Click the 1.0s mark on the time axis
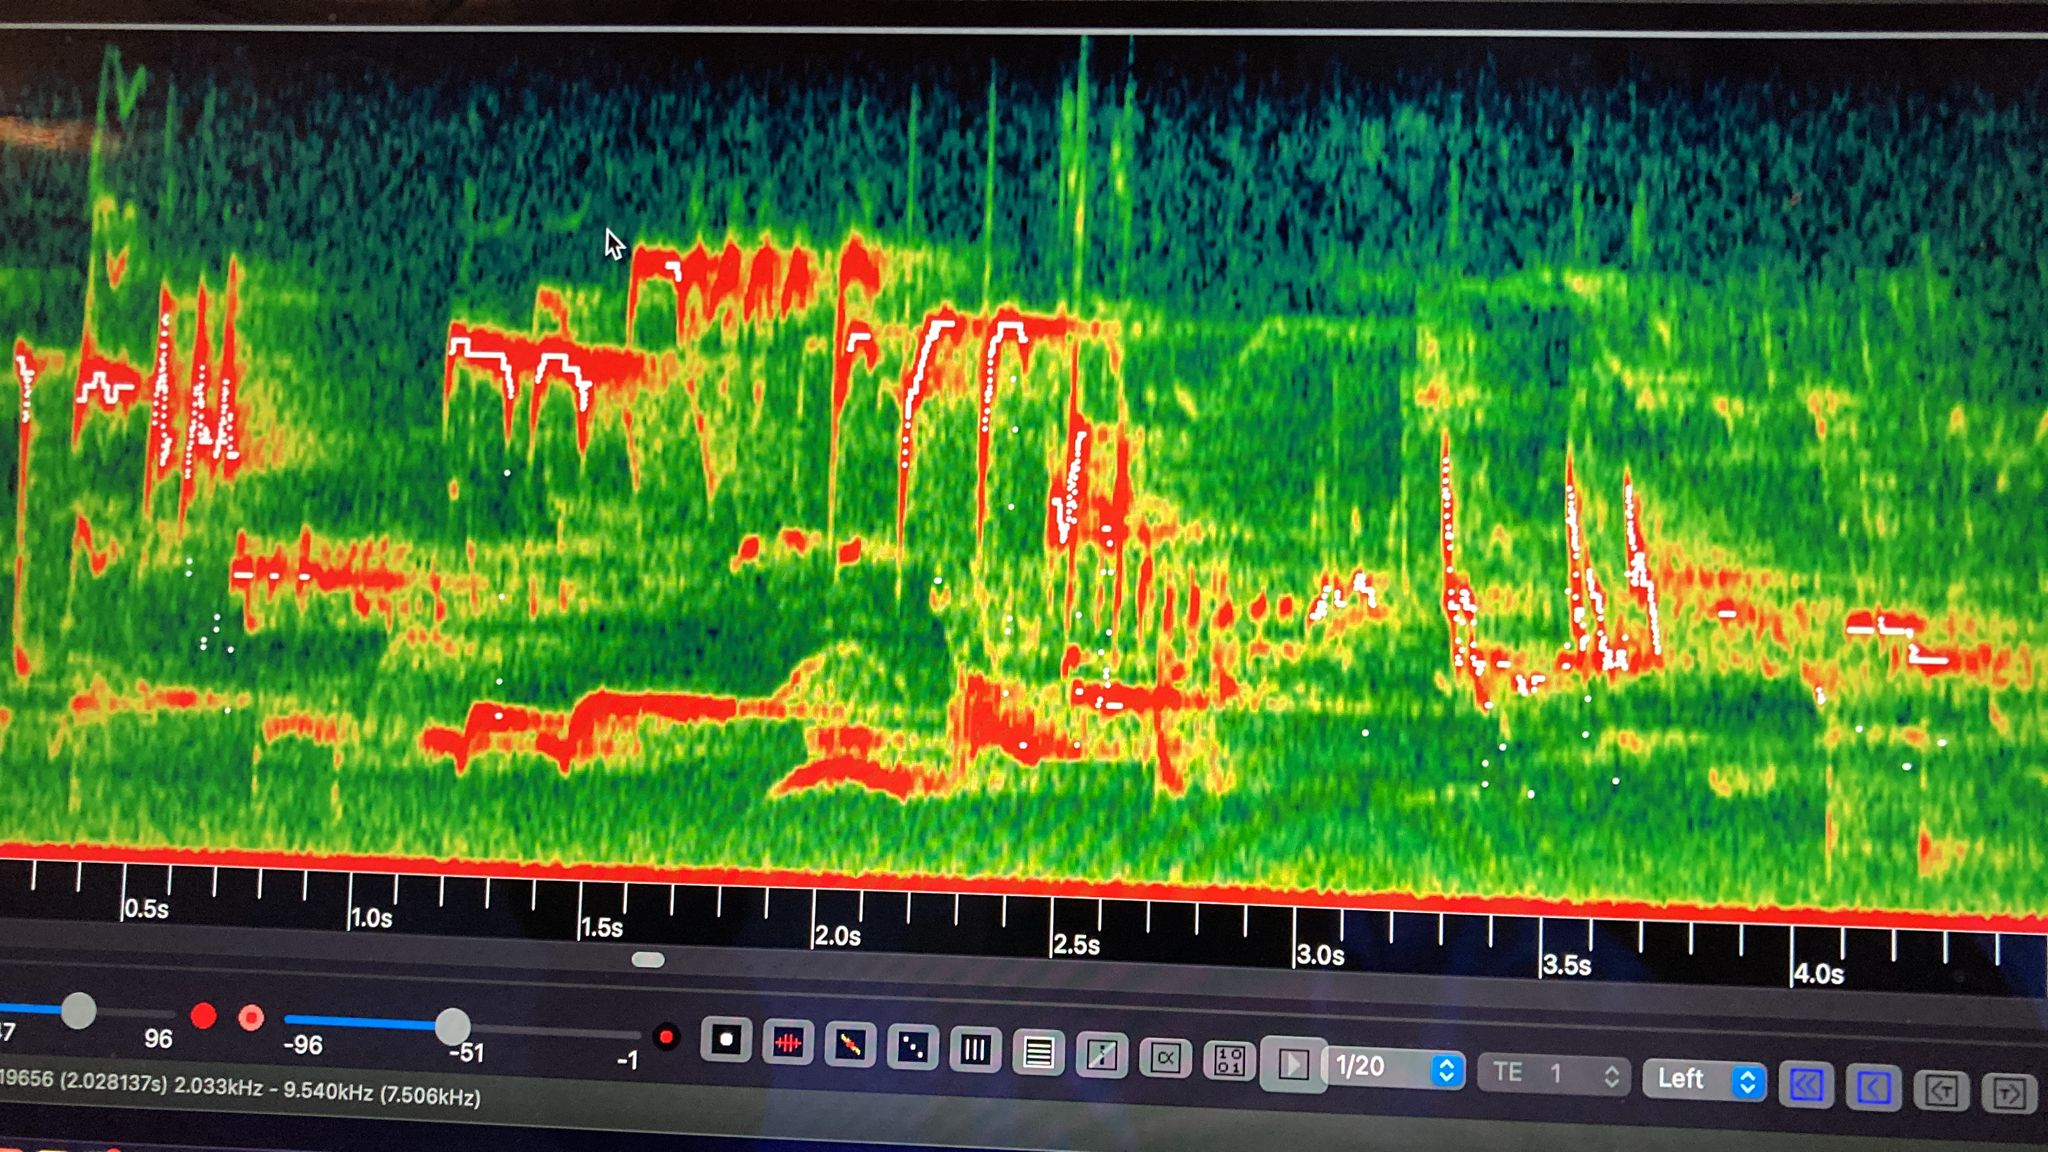Image resolution: width=2048 pixels, height=1152 pixels. pyautogui.click(x=371, y=918)
